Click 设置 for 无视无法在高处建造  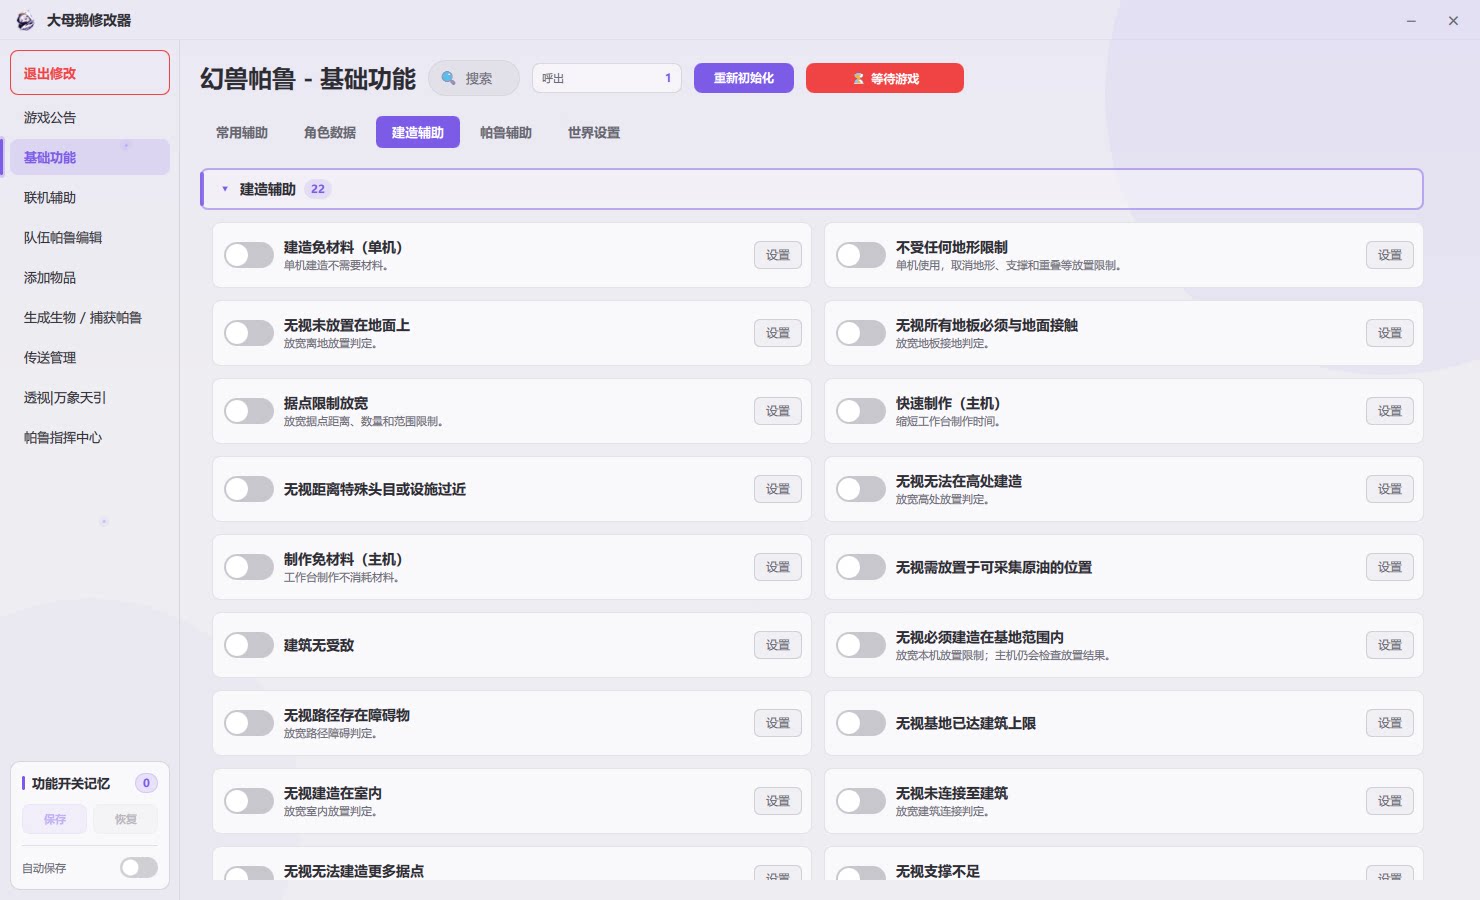point(1390,489)
